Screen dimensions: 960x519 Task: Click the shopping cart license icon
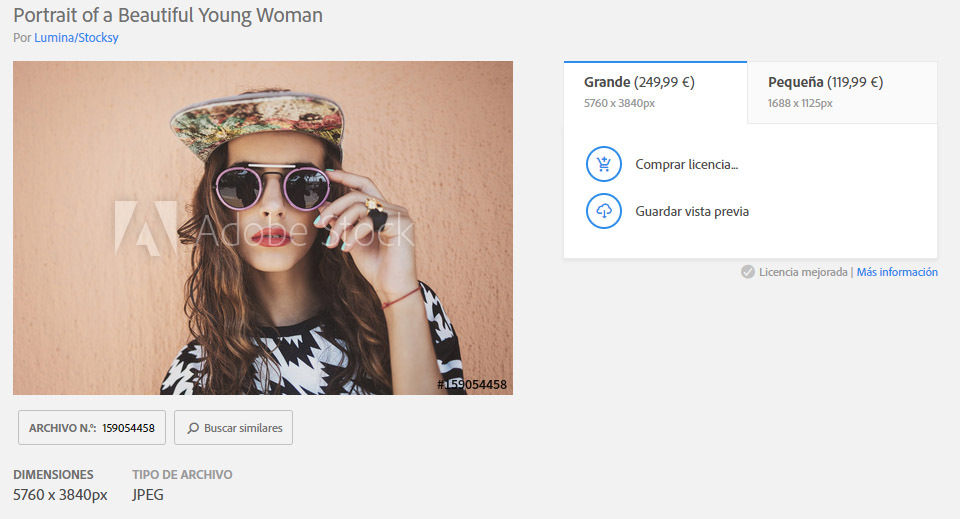603,164
